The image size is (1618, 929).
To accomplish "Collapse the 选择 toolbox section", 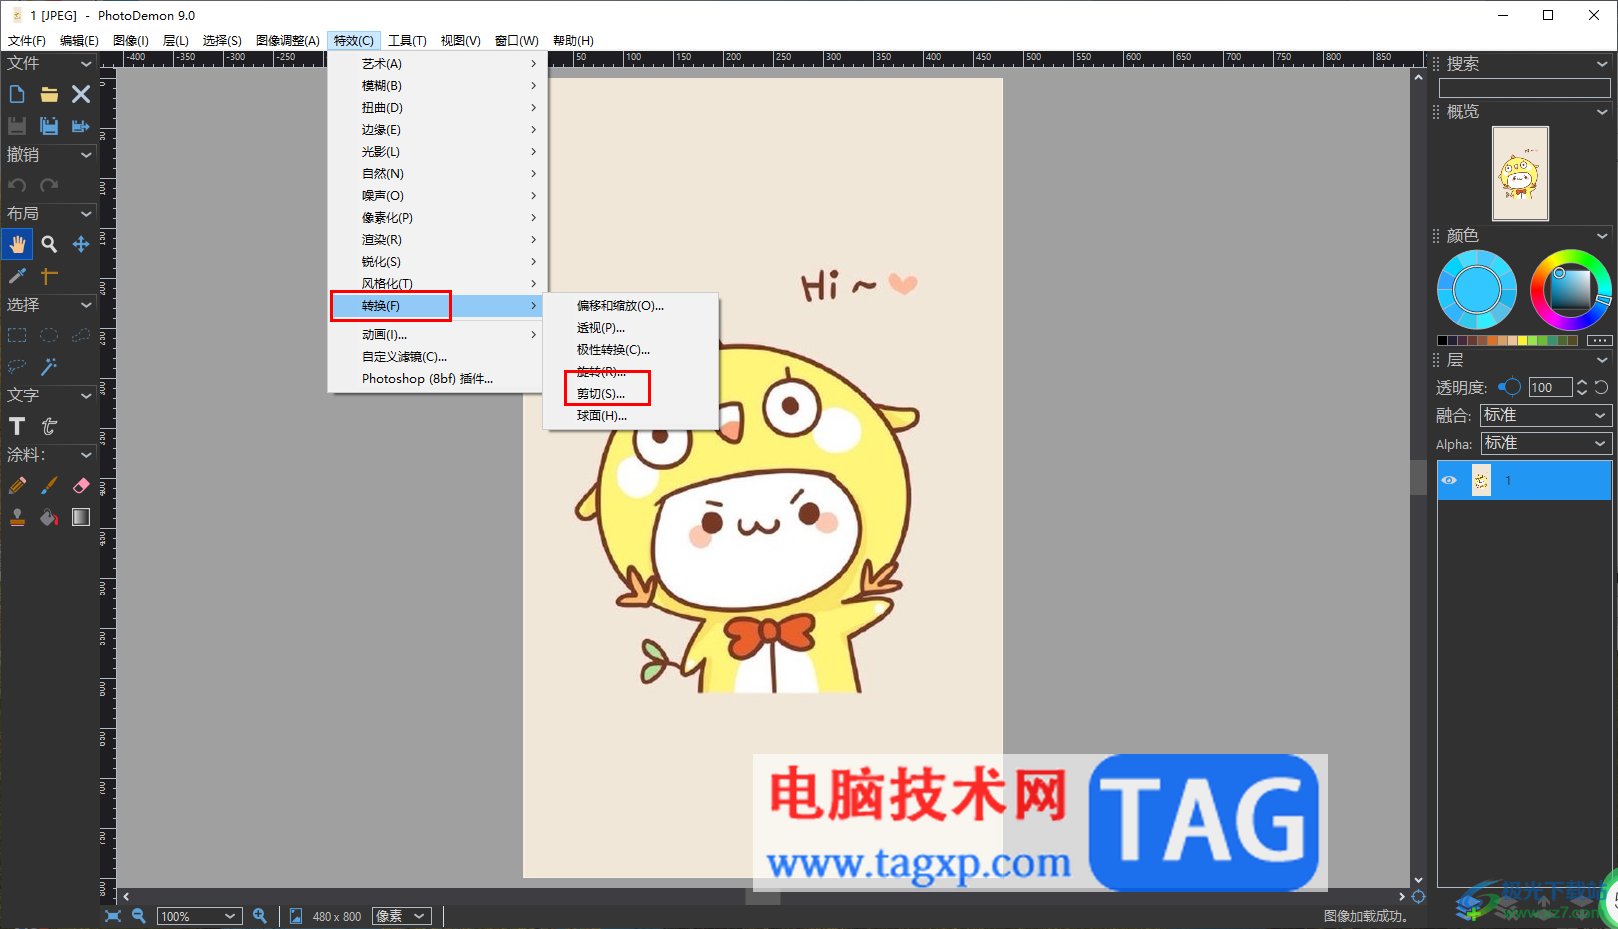I will click(x=86, y=305).
